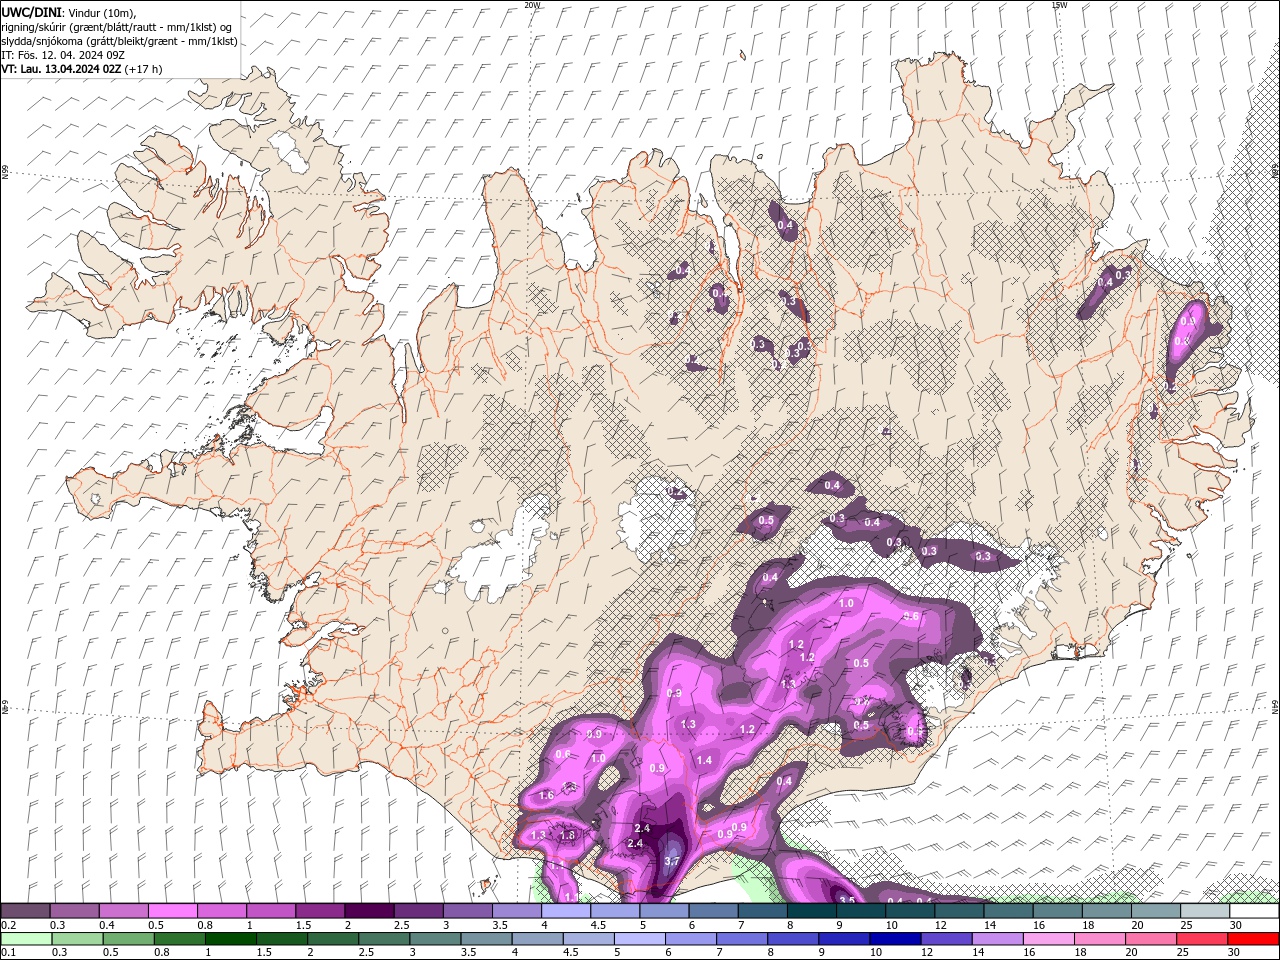Pick the pale grey 25–30 swatch in upper legend

[1204, 911]
